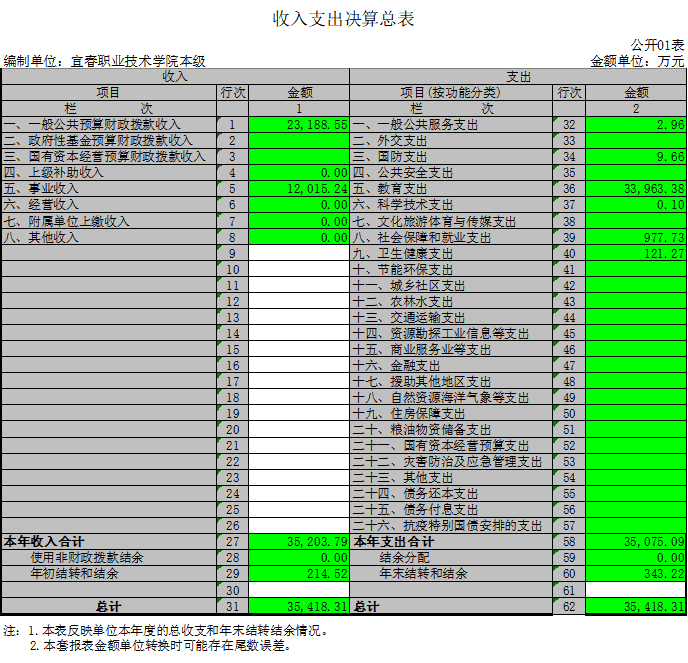688x663 pixels.
Task: Select the 年初结转和结余 value 214.52
Action: click(299, 574)
